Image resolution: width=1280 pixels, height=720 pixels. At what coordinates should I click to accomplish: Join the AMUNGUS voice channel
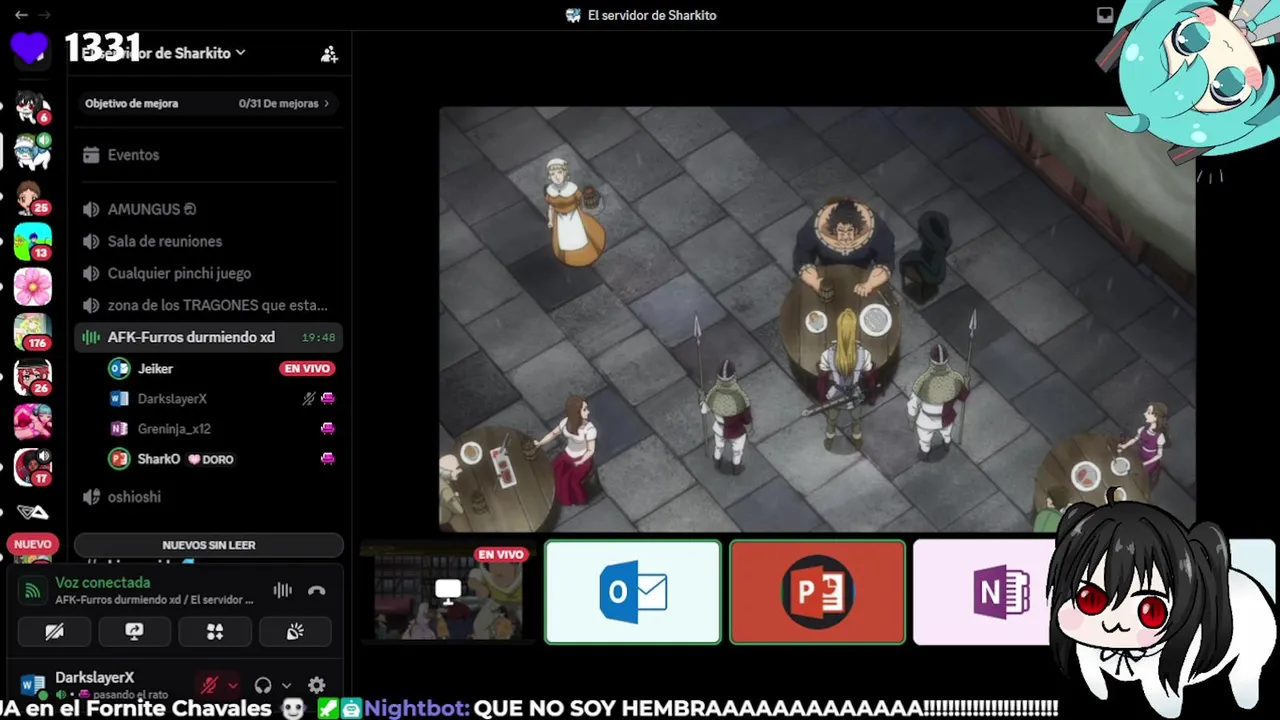point(208,209)
